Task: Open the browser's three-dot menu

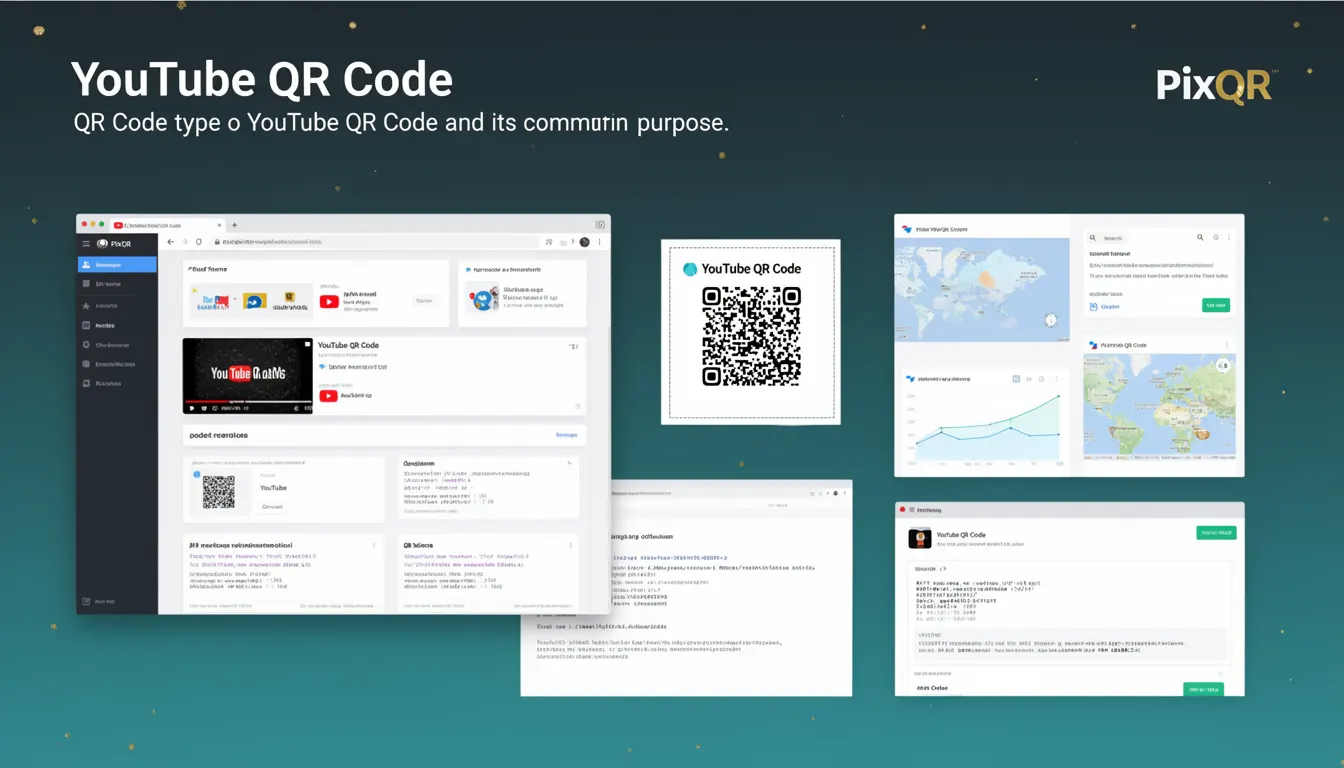Action: pos(599,242)
